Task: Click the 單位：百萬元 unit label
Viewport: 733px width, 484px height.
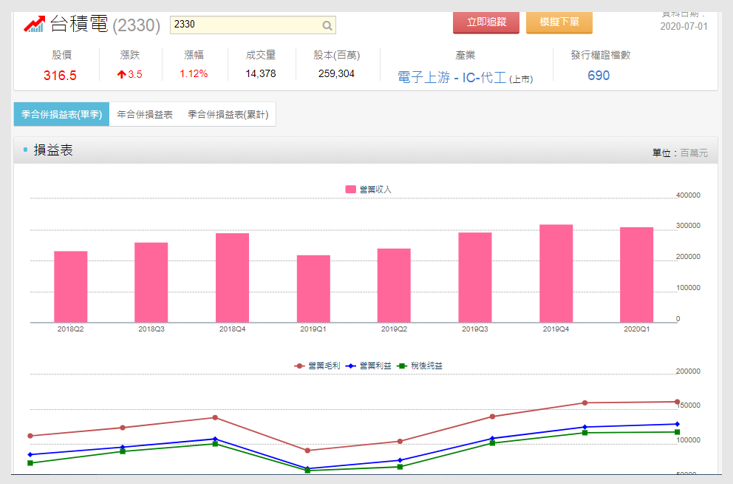Action: click(x=680, y=153)
